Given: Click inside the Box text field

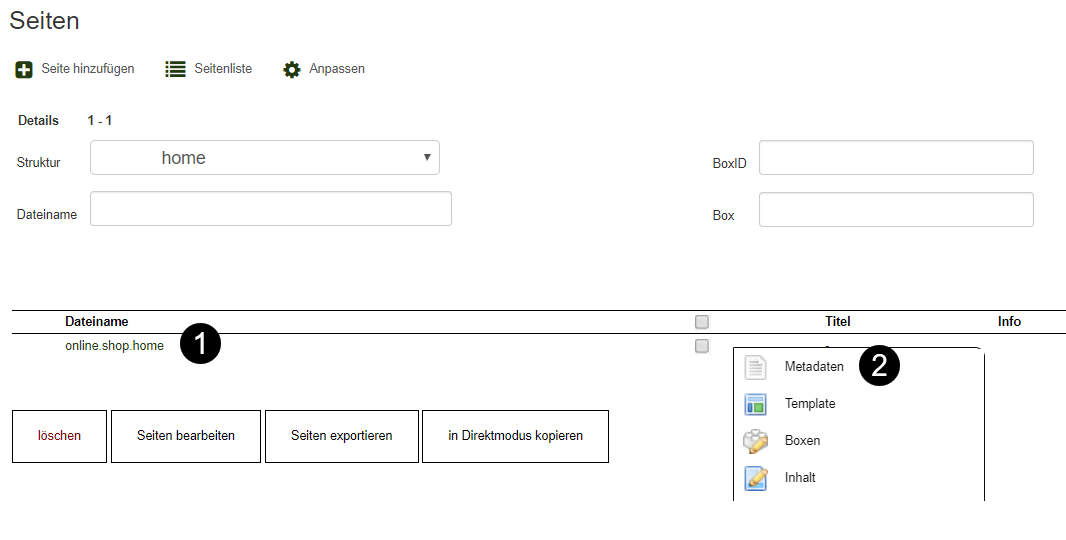Looking at the screenshot, I should (x=896, y=210).
